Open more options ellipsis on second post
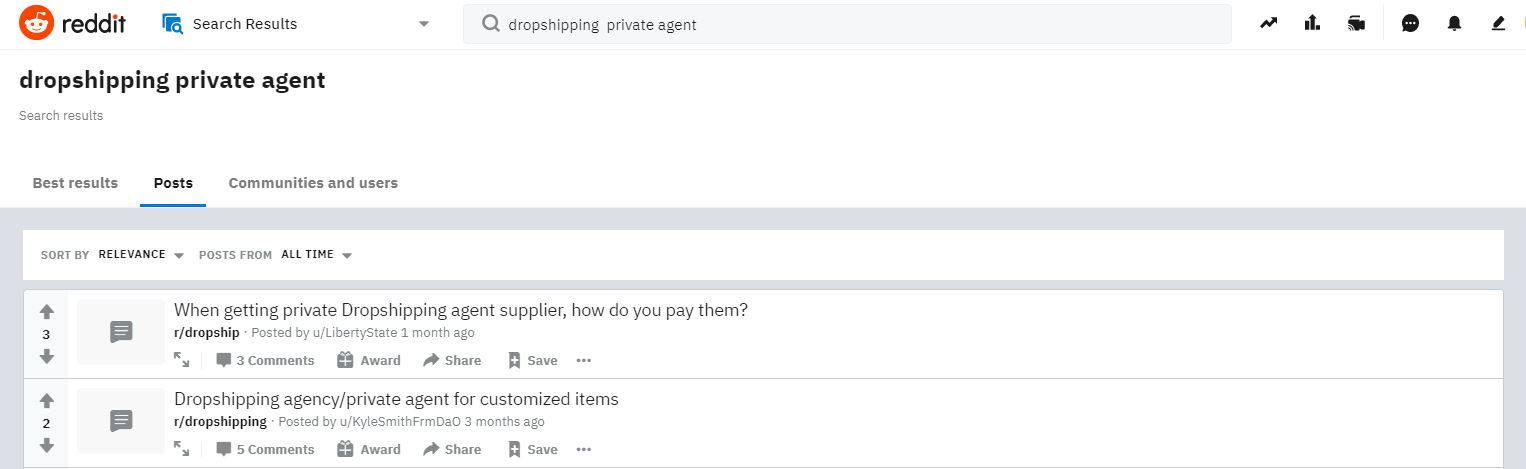The width and height of the screenshot is (1526, 469). (x=584, y=450)
